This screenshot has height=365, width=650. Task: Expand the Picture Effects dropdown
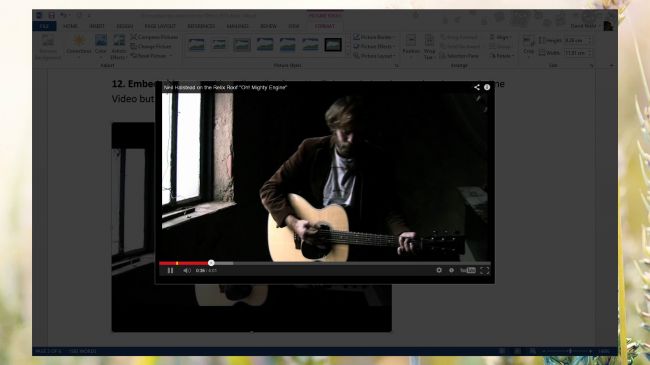coord(374,46)
